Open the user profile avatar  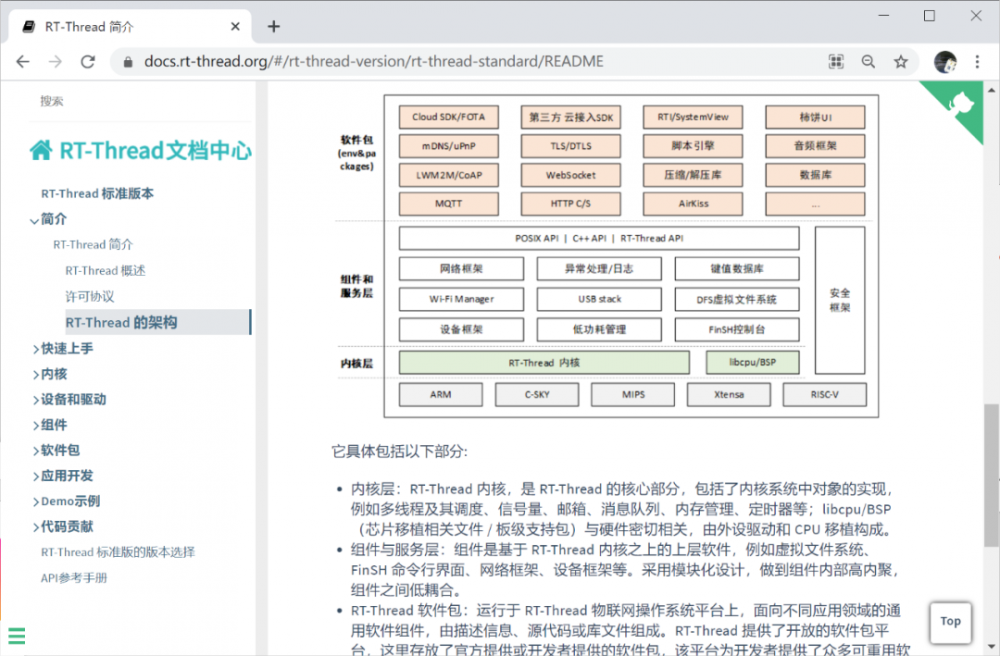945,62
